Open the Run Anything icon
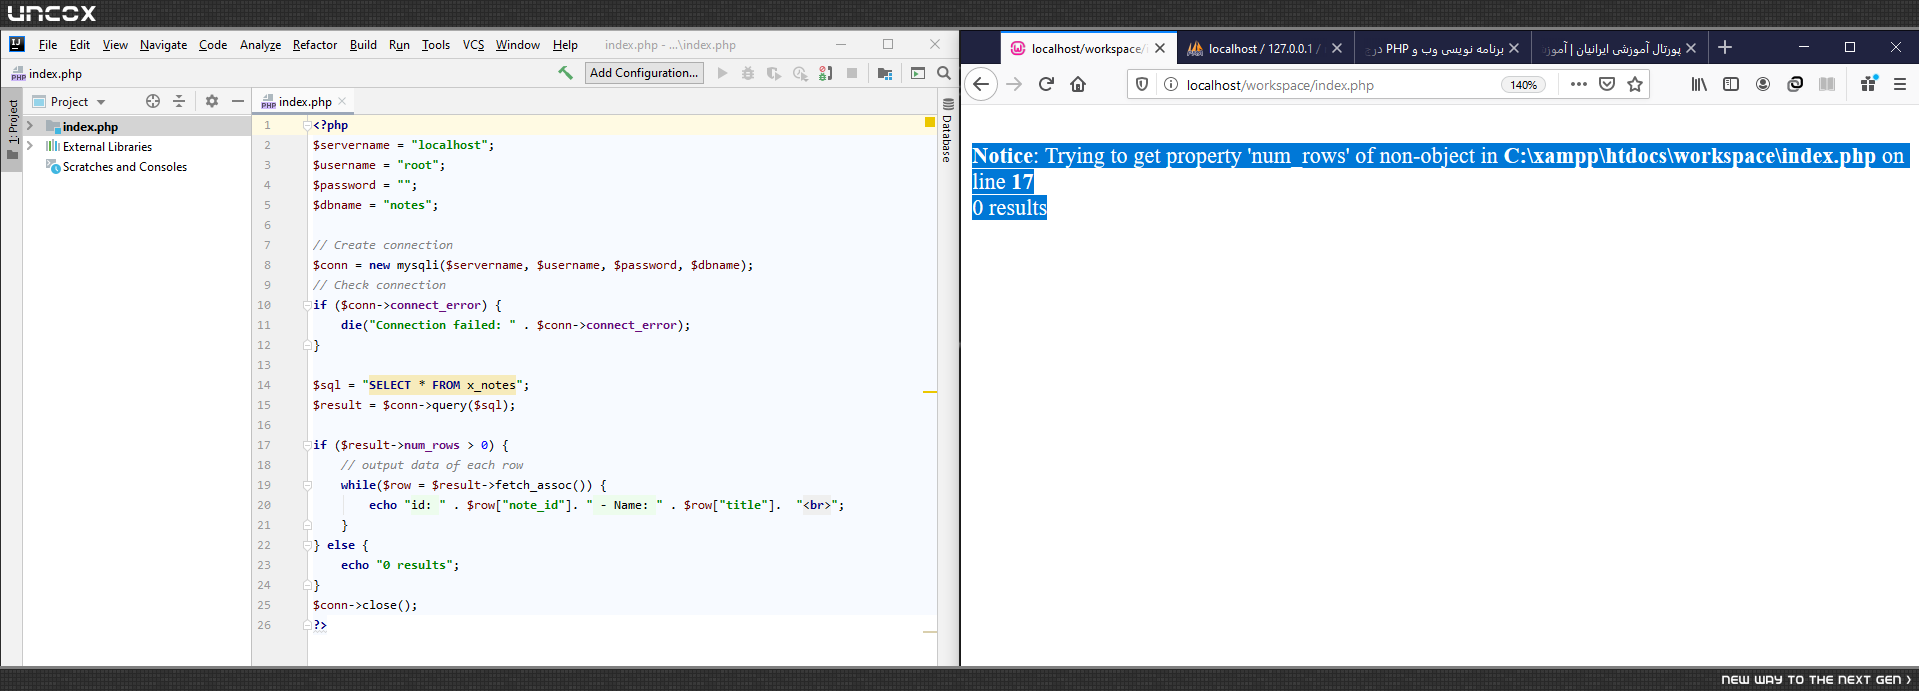Image resolution: width=1919 pixels, height=691 pixels. point(918,73)
